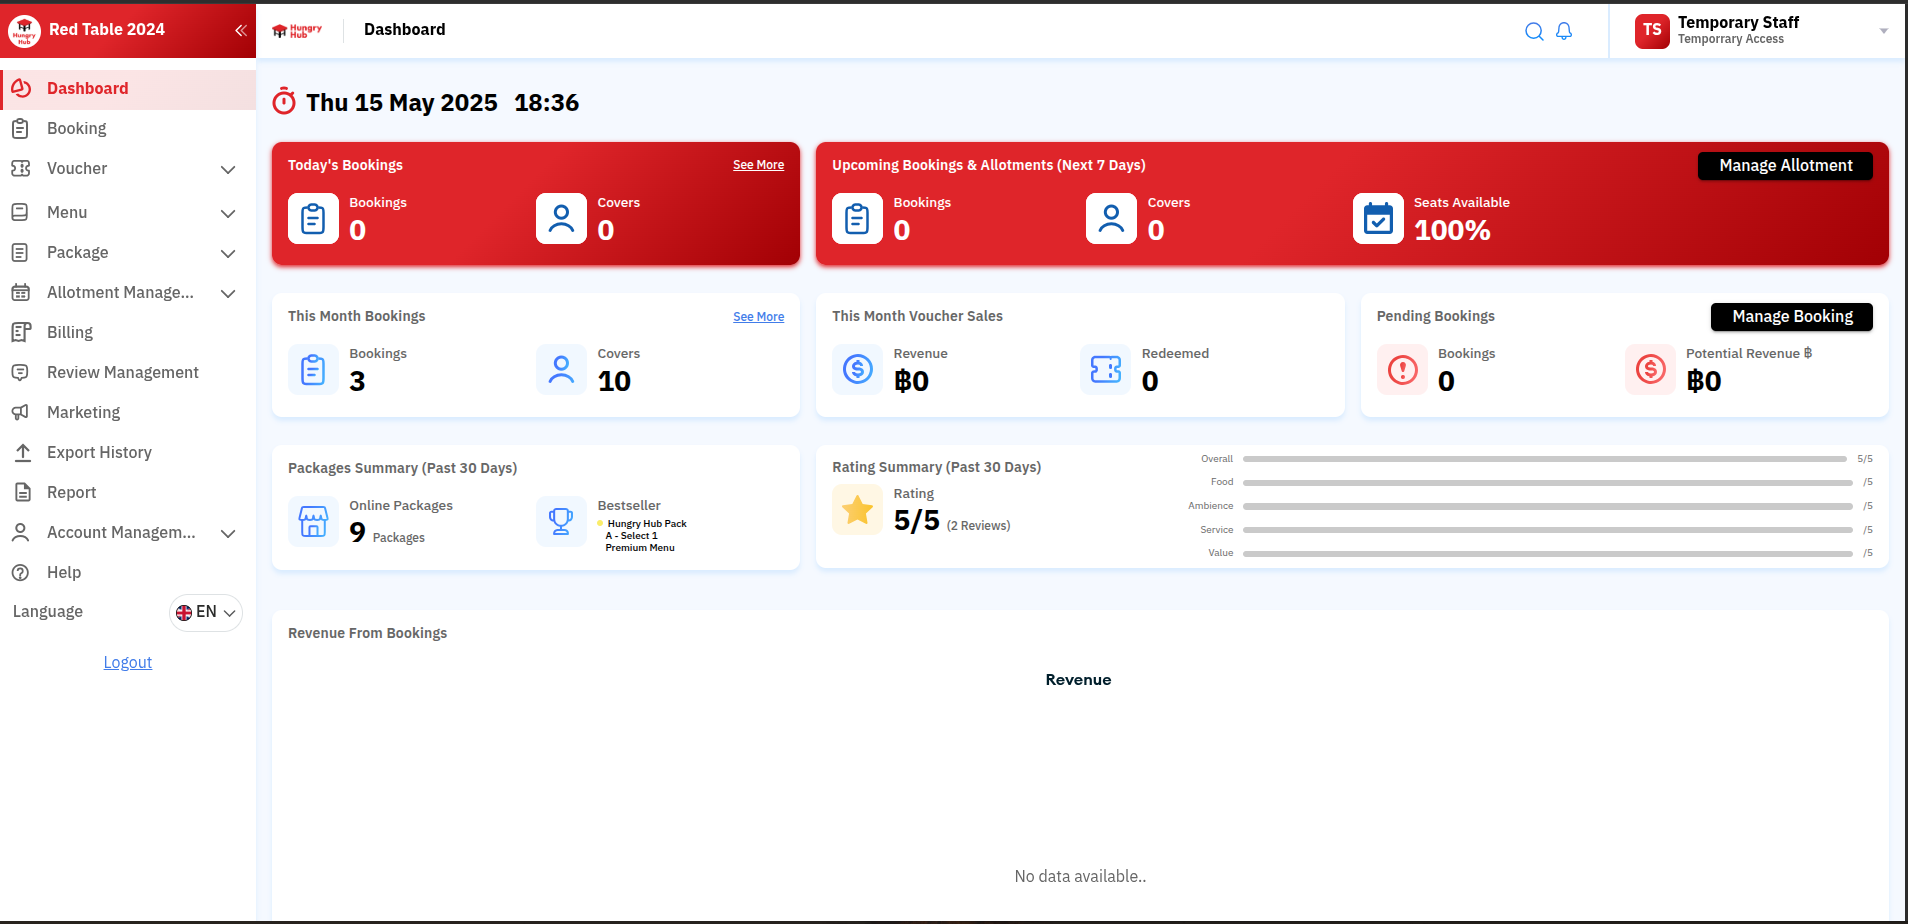The image size is (1908, 924).
Task: Click the voucher Redeemed ticket icon
Action: (x=1105, y=370)
